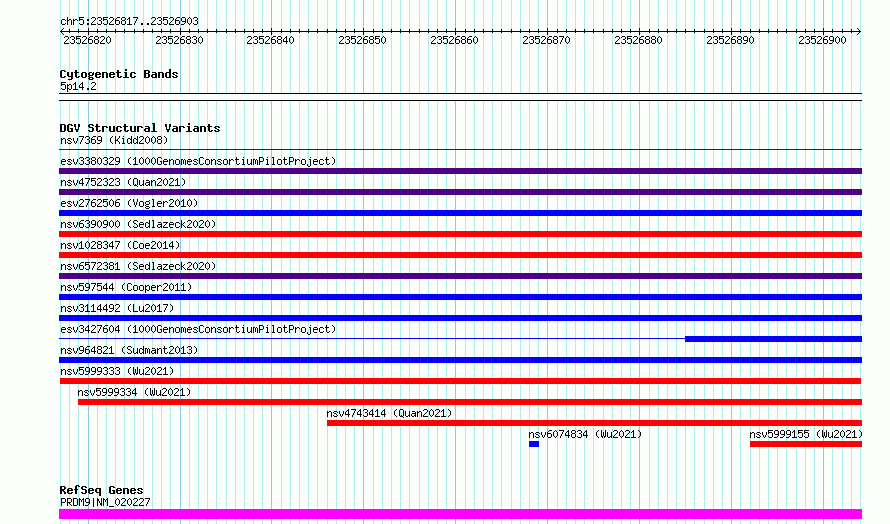The height and width of the screenshot is (524, 890).
Task: Click the blue bar of nsv597544
Action: click(x=460, y=297)
